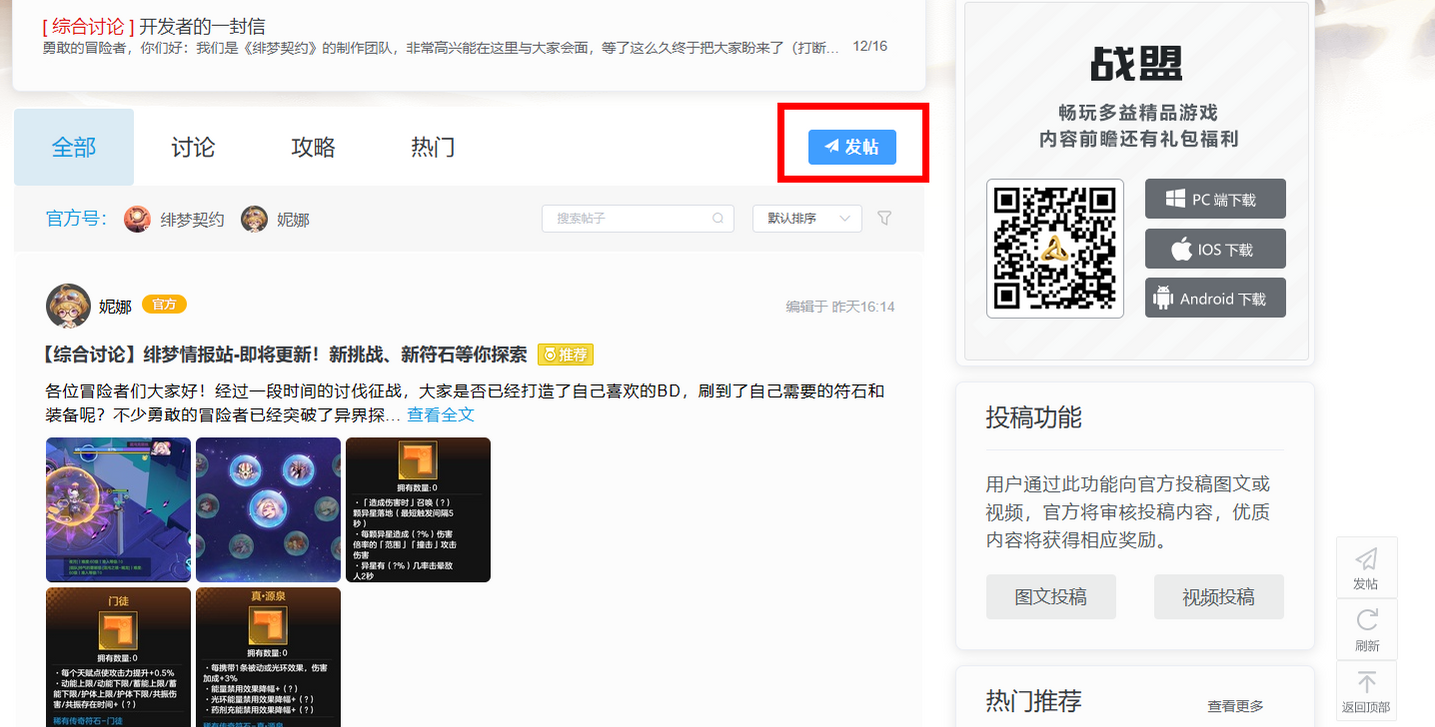1435x727 pixels.
Task: Switch to the 攻略 tab
Action: click(313, 147)
